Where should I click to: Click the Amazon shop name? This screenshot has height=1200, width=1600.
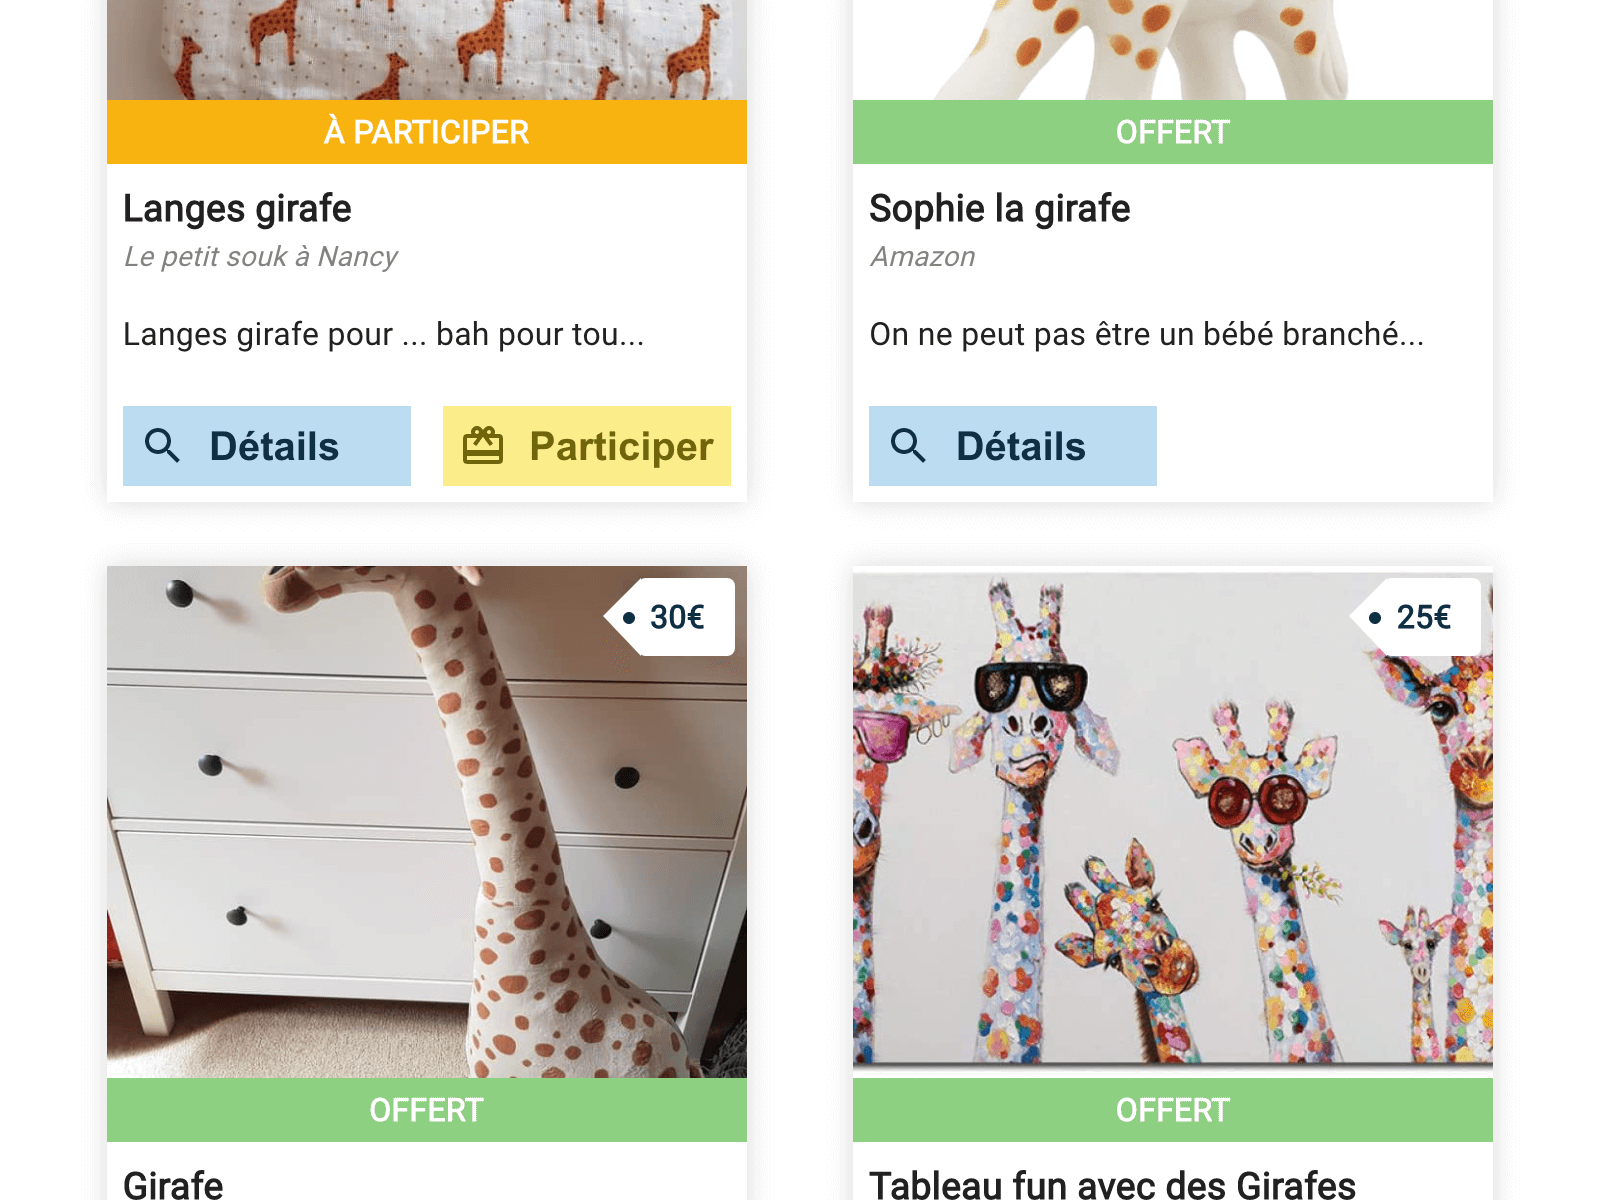click(x=922, y=257)
